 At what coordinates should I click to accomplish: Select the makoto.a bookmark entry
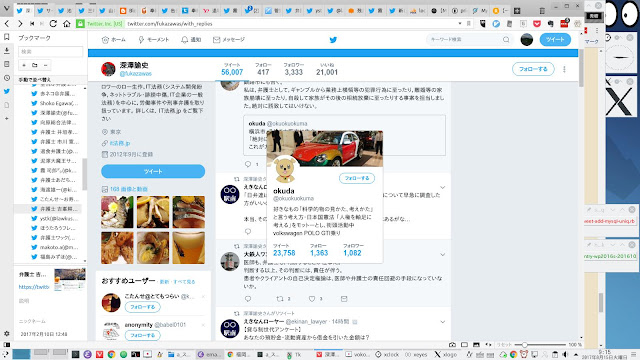(x=55, y=247)
